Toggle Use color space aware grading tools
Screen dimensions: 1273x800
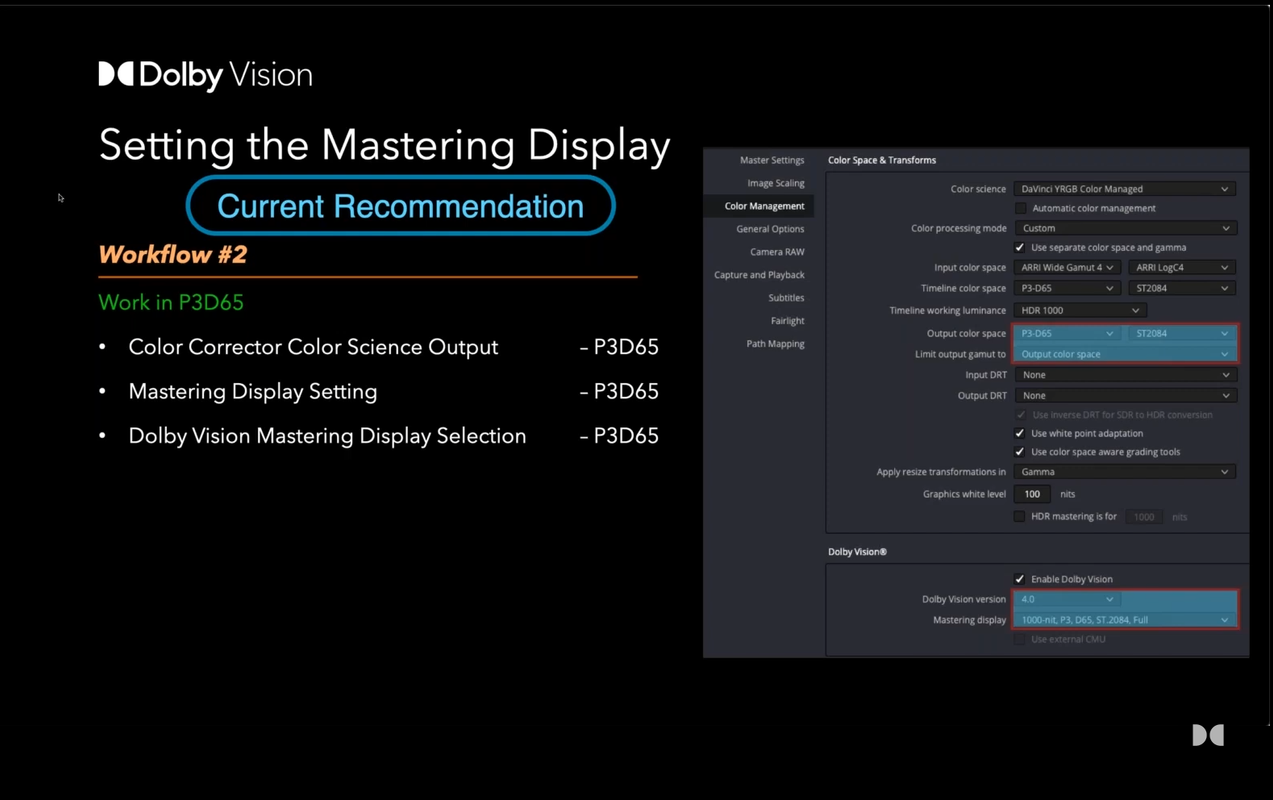pos(1020,452)
